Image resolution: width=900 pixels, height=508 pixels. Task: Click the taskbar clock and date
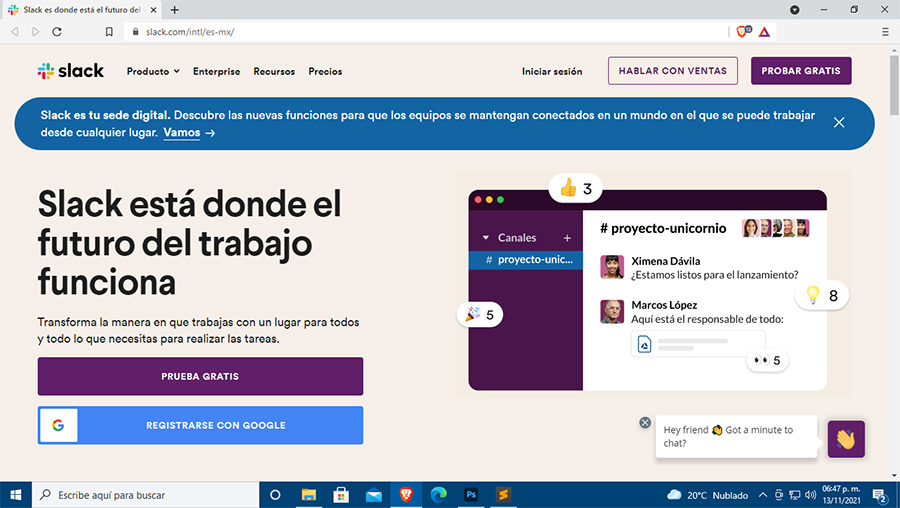[841, 495]
